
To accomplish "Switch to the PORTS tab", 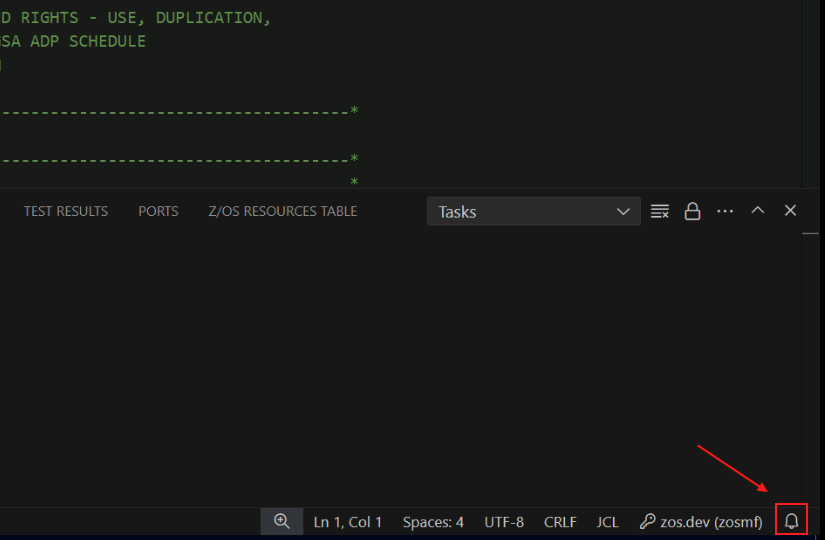I will pyautogui.click(x=158, y=211).
